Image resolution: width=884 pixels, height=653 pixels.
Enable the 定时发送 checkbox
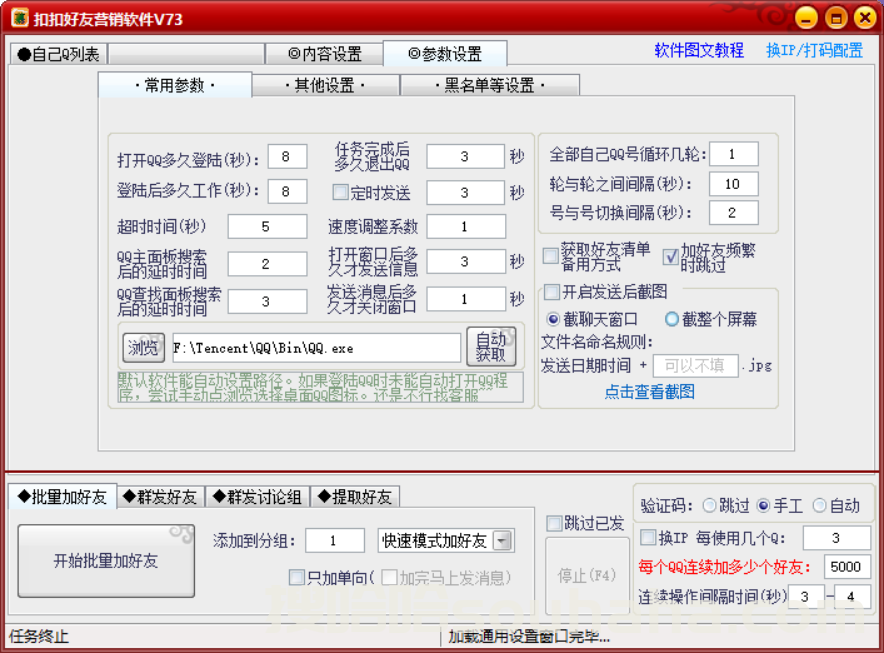[x=341, y=192]
